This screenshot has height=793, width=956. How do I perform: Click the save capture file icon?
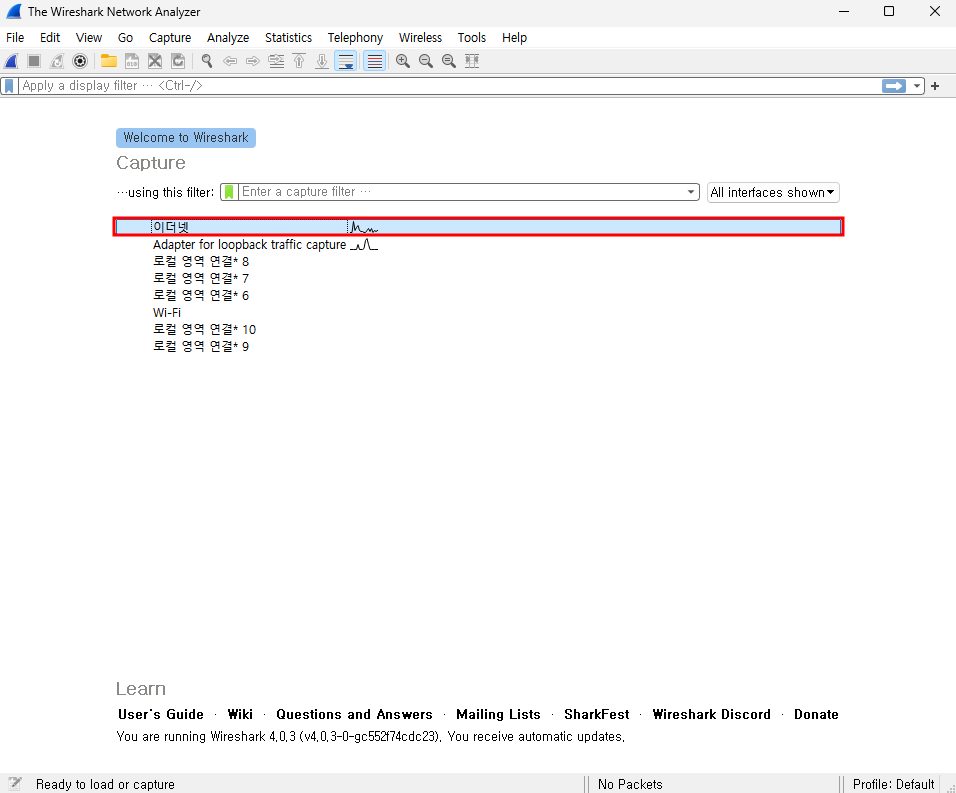132,61
